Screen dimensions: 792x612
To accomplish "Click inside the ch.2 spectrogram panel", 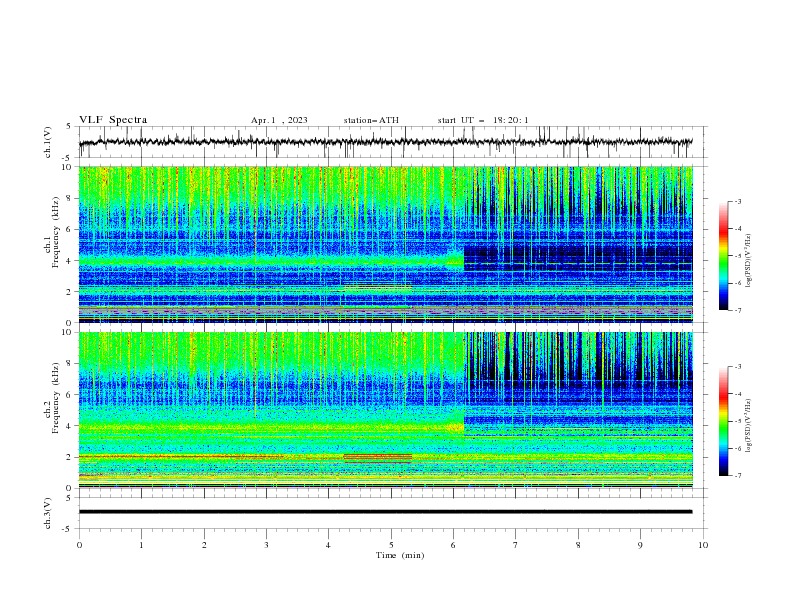I will pyautogui.click(x=385, y=410).
